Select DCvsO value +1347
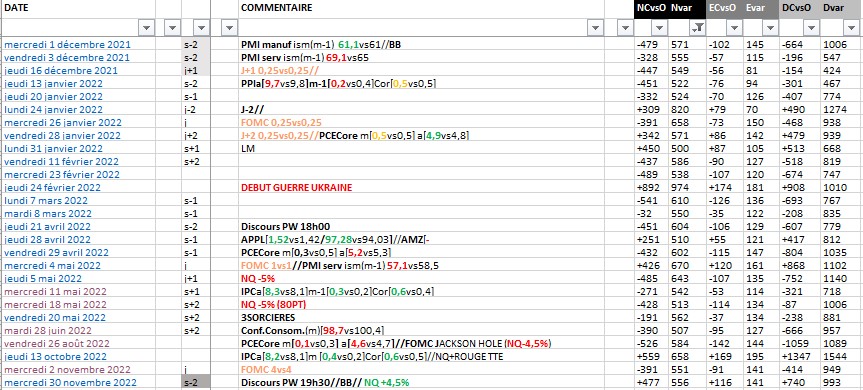Image resolution: width=863 pixels, height=390 pixels. (x=799, y=356)
